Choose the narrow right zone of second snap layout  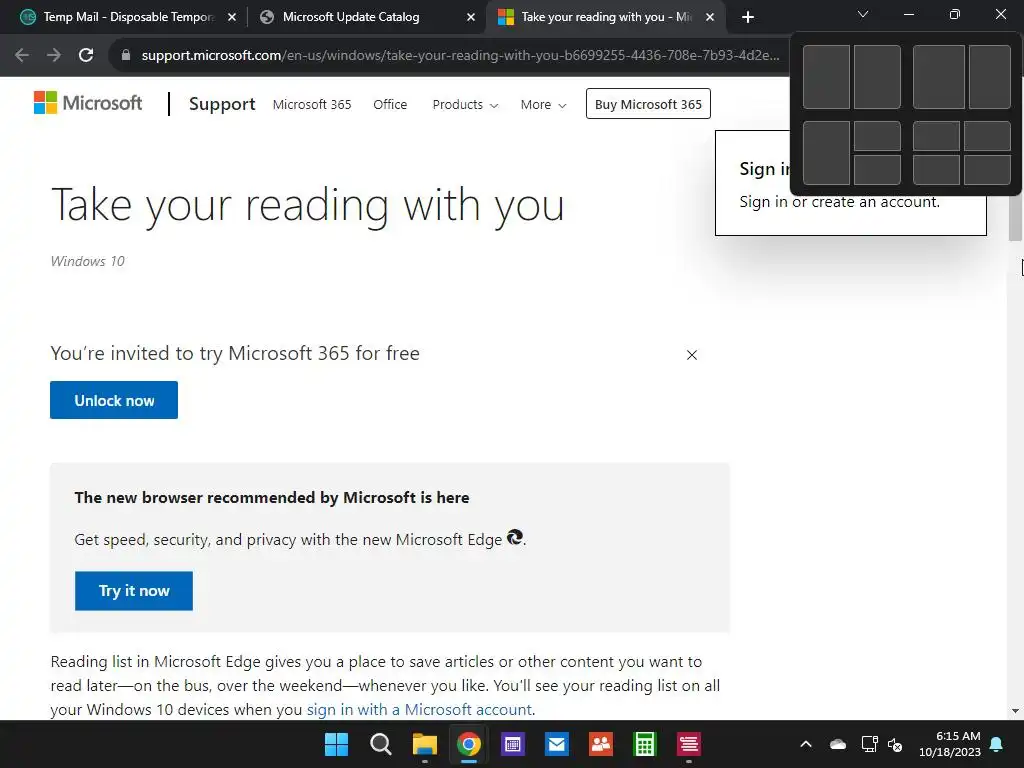coord(990,77)
